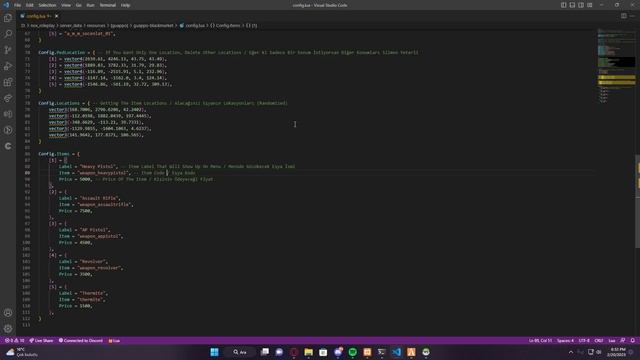Open the Windows Start button

point(214,352)
